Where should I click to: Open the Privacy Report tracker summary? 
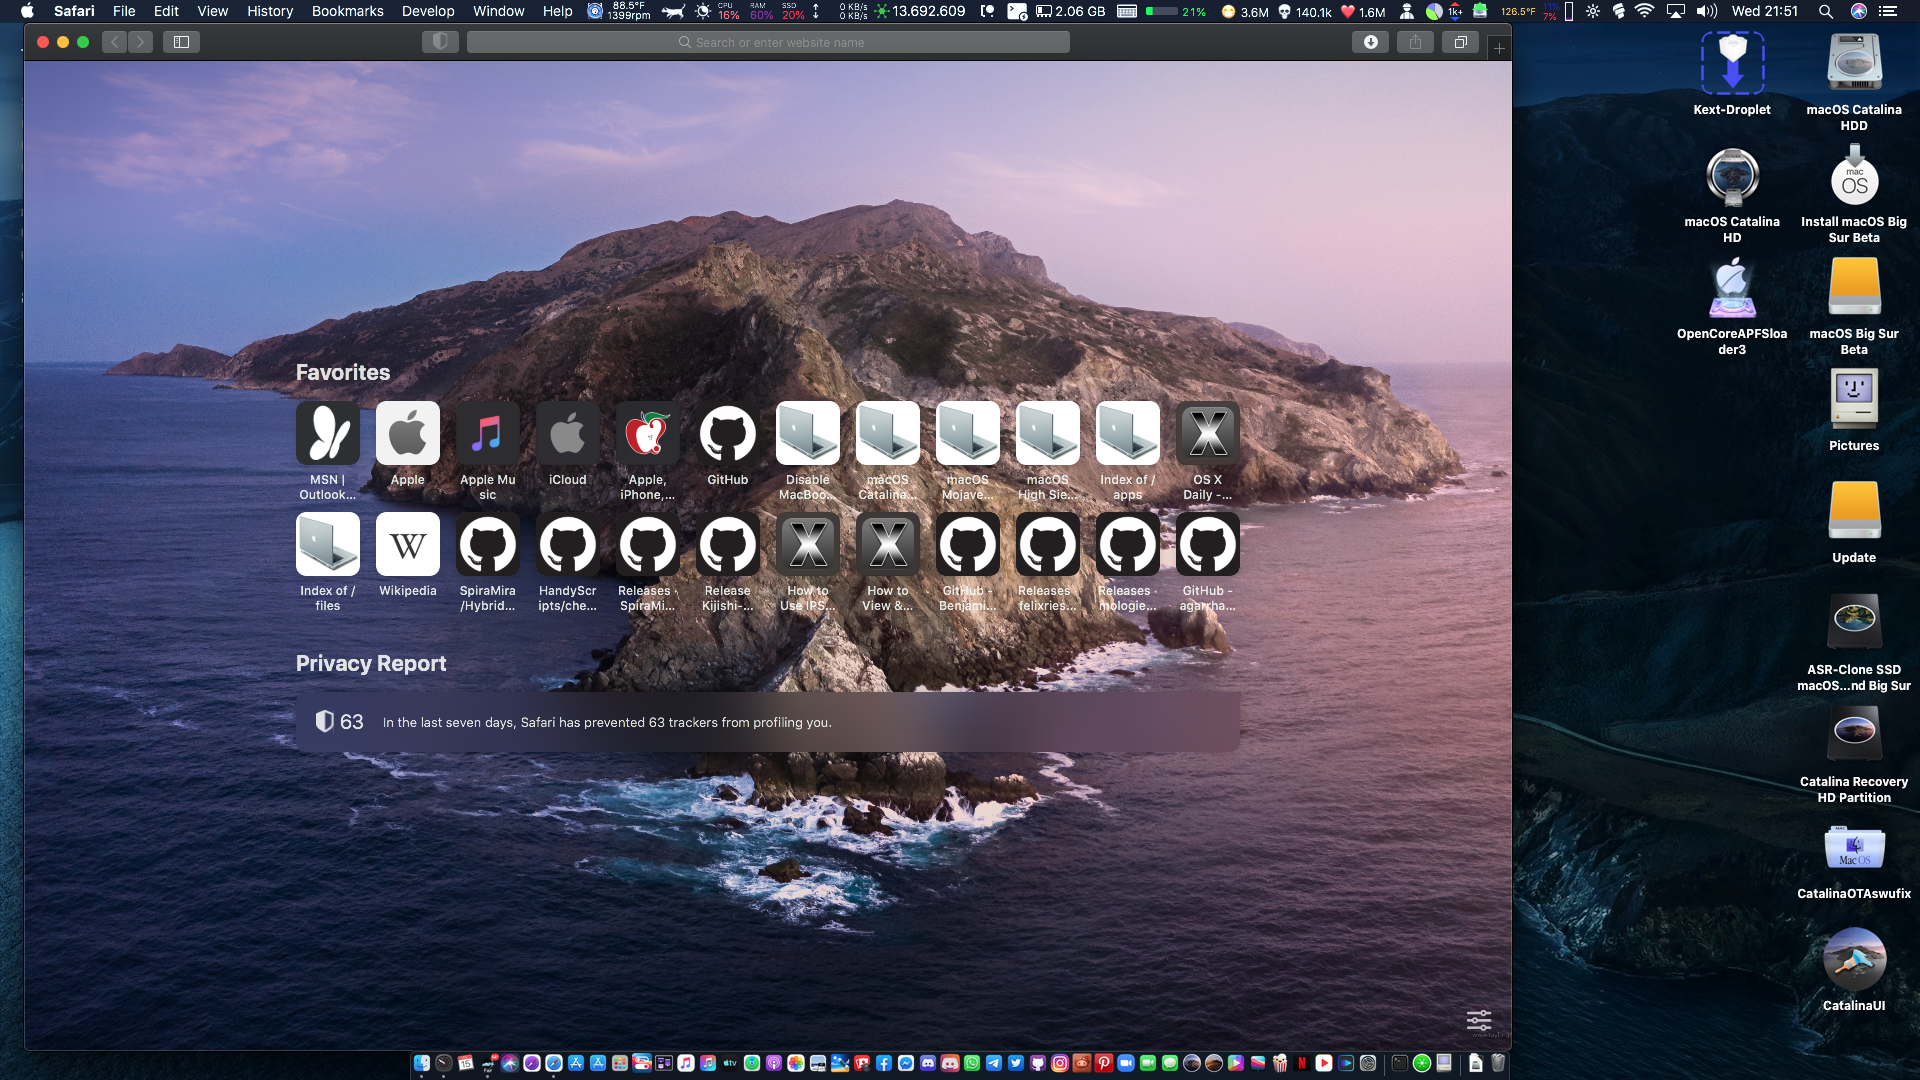point(767,722)
